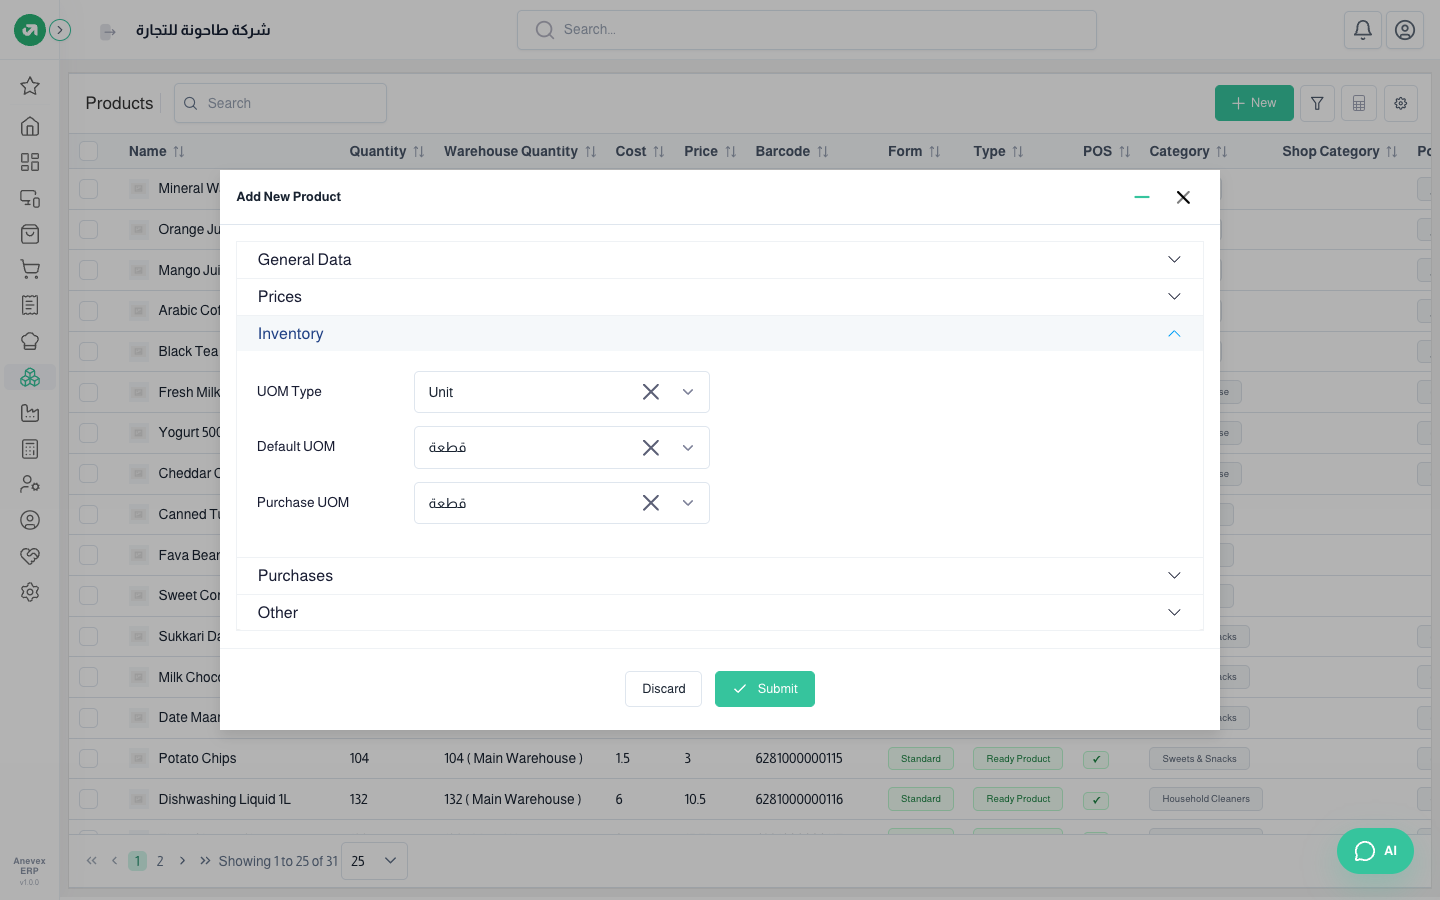The height and width of the screenshot is (900, 1440).
Task: Expand the Other section
Action: tap(720, 613)
